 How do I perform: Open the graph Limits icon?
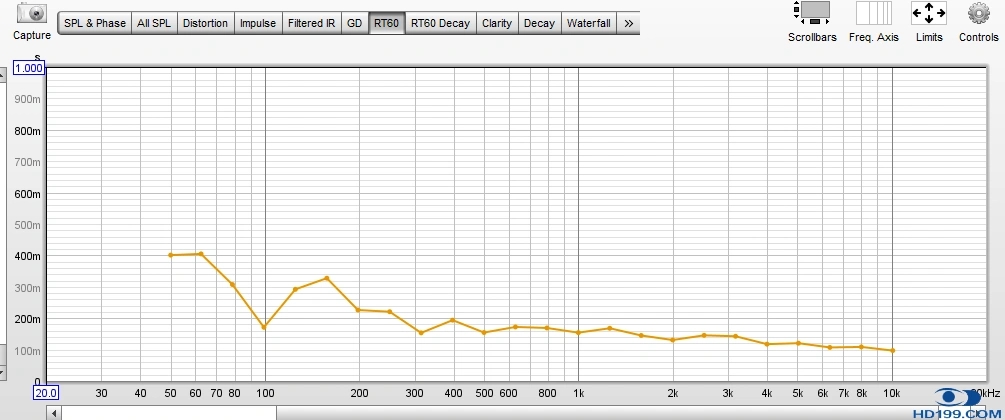(x=928, y=14)
